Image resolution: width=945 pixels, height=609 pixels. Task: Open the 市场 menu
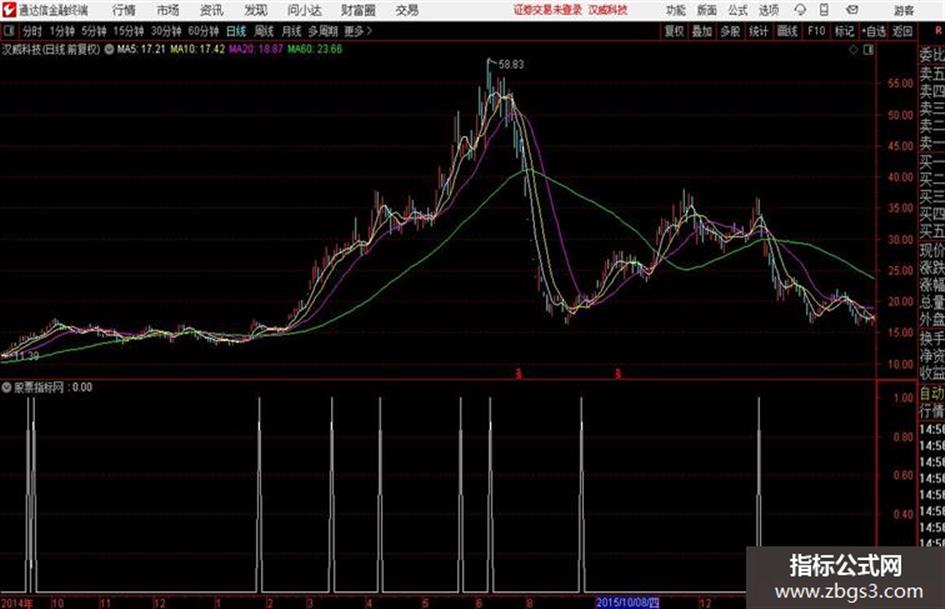168,10
